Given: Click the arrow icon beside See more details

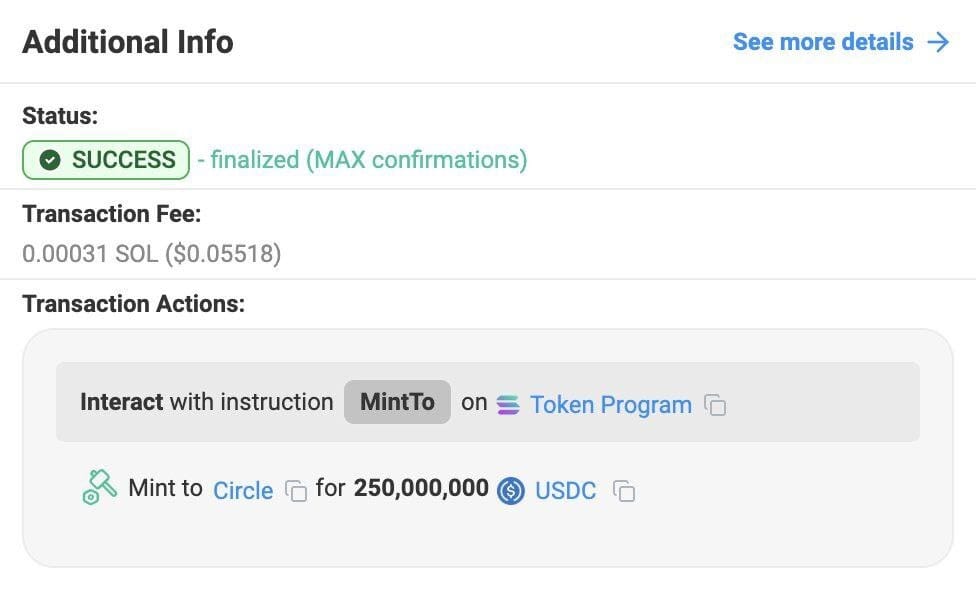Looking at the screenshot, I should [939, 42].
